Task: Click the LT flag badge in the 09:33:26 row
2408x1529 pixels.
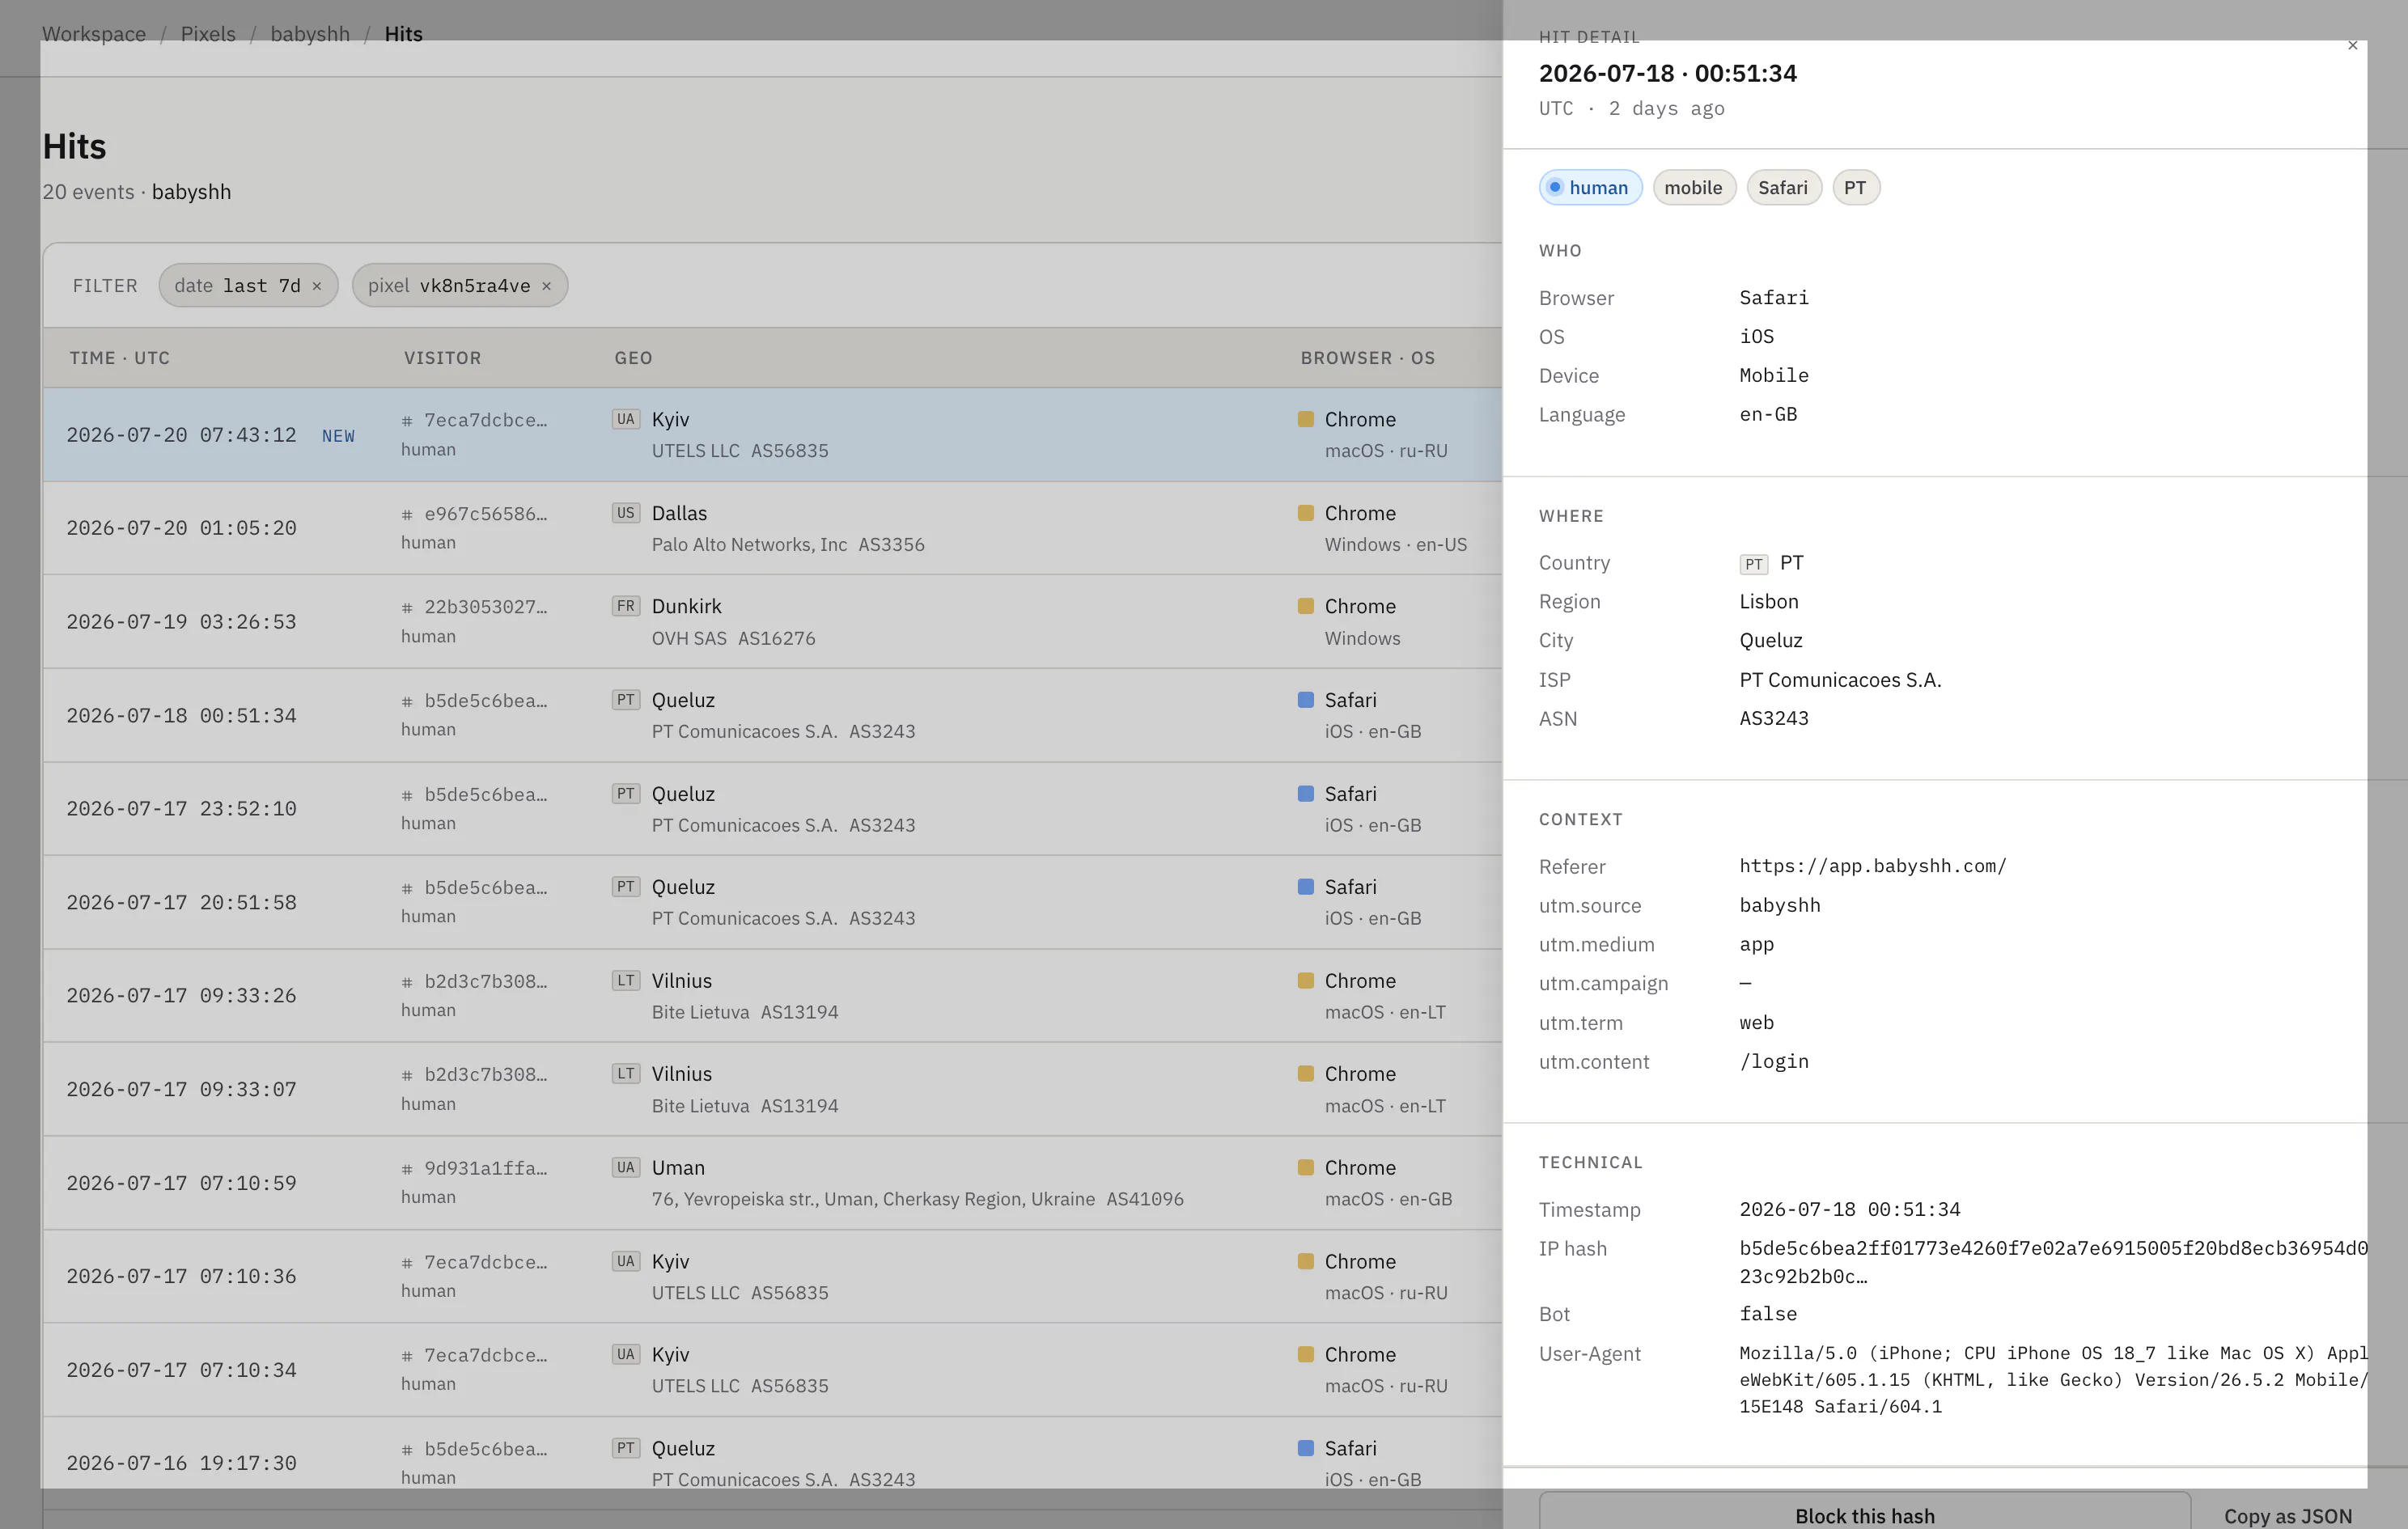Action: [x=626, y=981]
